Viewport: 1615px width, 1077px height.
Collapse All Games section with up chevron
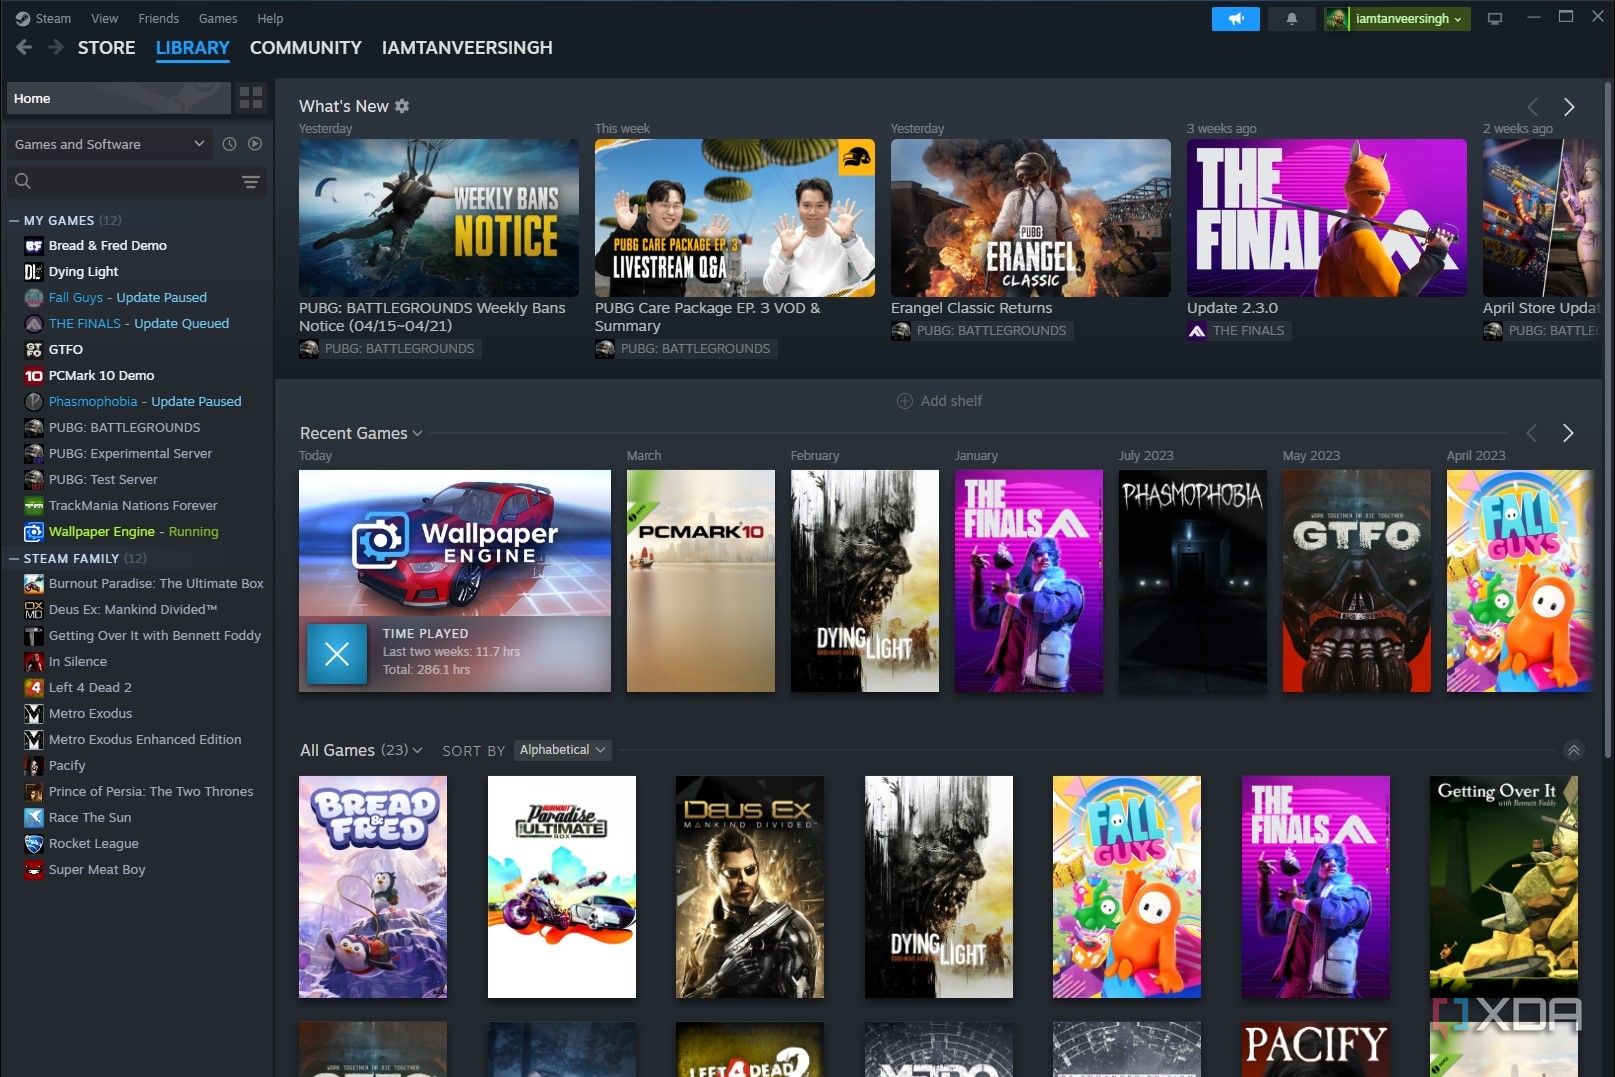pyautogui.click(x=1574, y=750)
